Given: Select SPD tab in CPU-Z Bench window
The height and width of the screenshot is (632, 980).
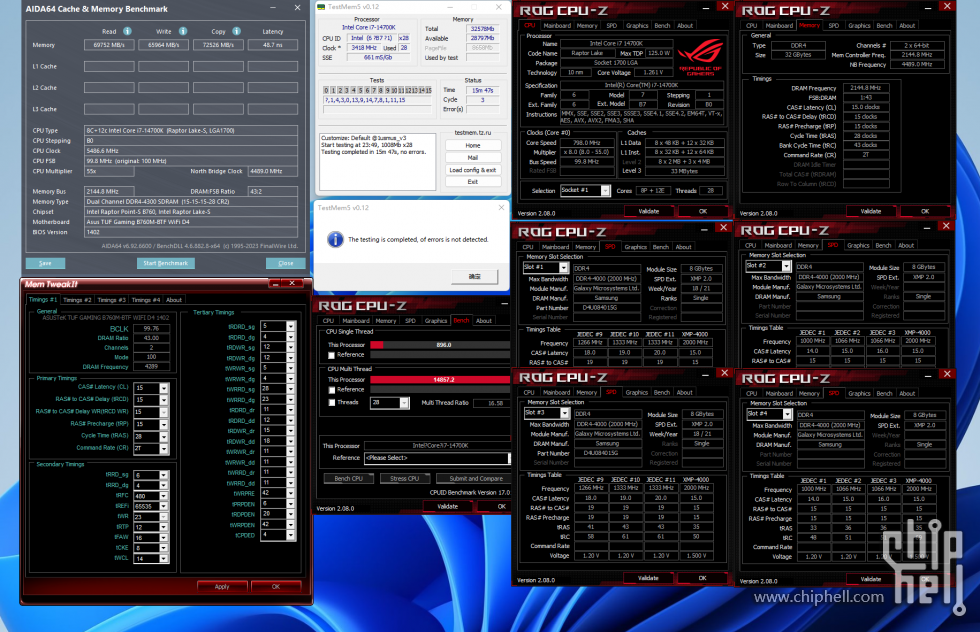Looking at the screenshot, I should pos(410,321).
